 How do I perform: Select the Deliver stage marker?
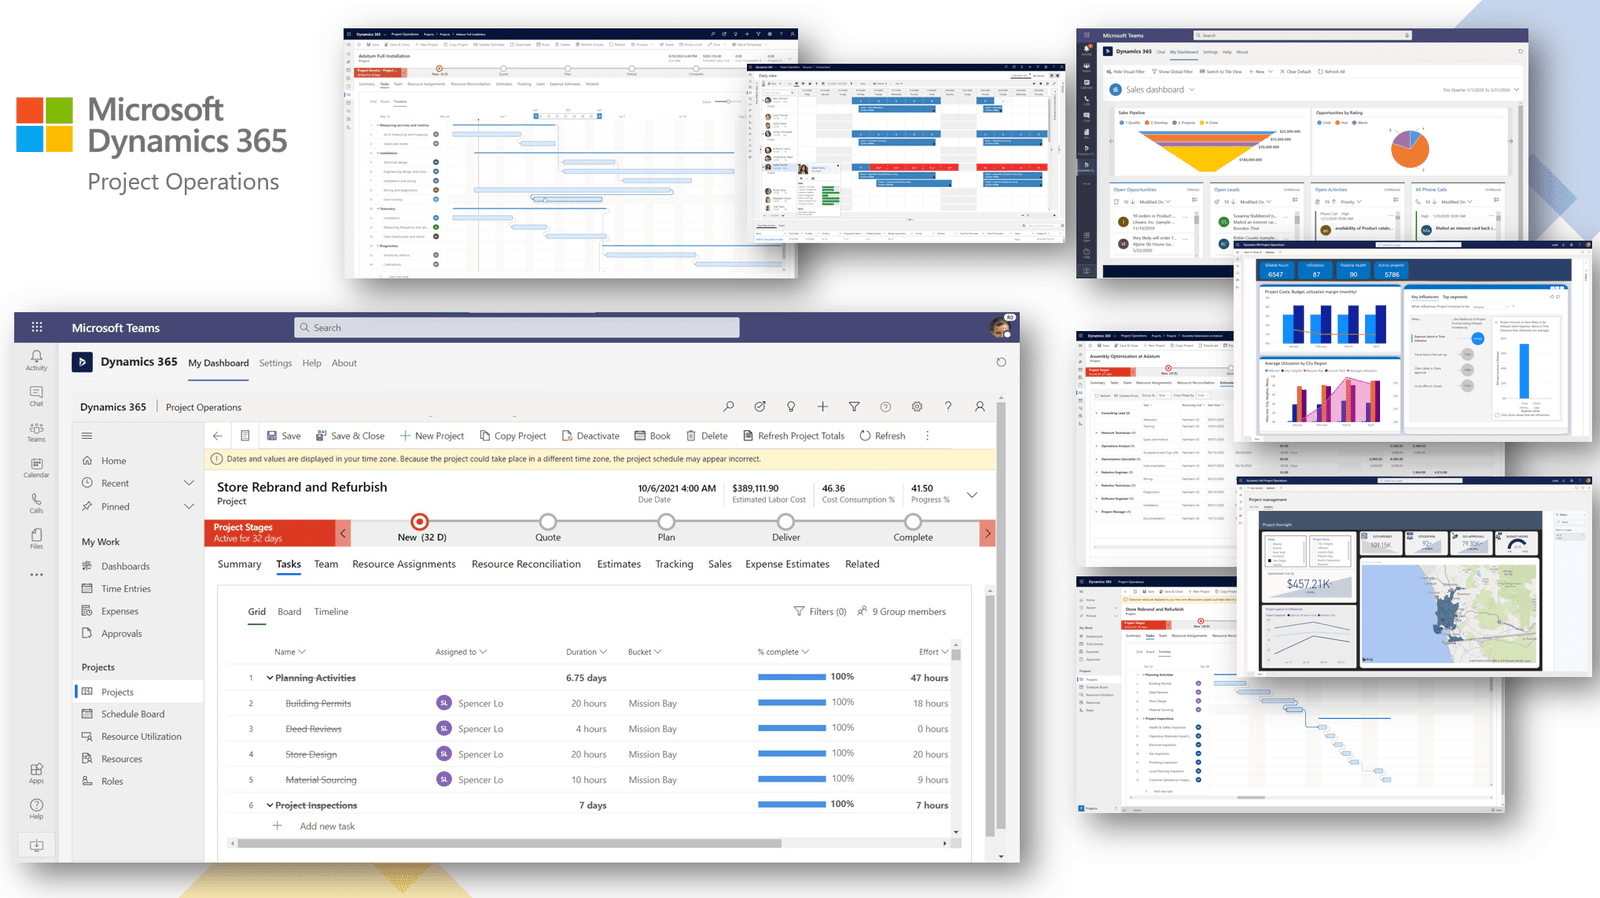[x=786, y=521]
